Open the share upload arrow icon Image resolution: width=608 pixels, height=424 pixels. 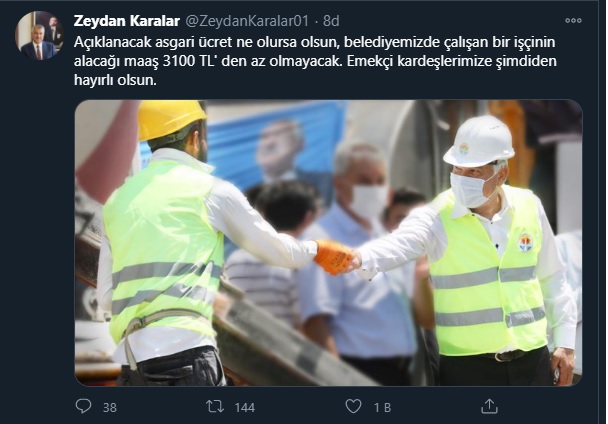pos(489,406)
